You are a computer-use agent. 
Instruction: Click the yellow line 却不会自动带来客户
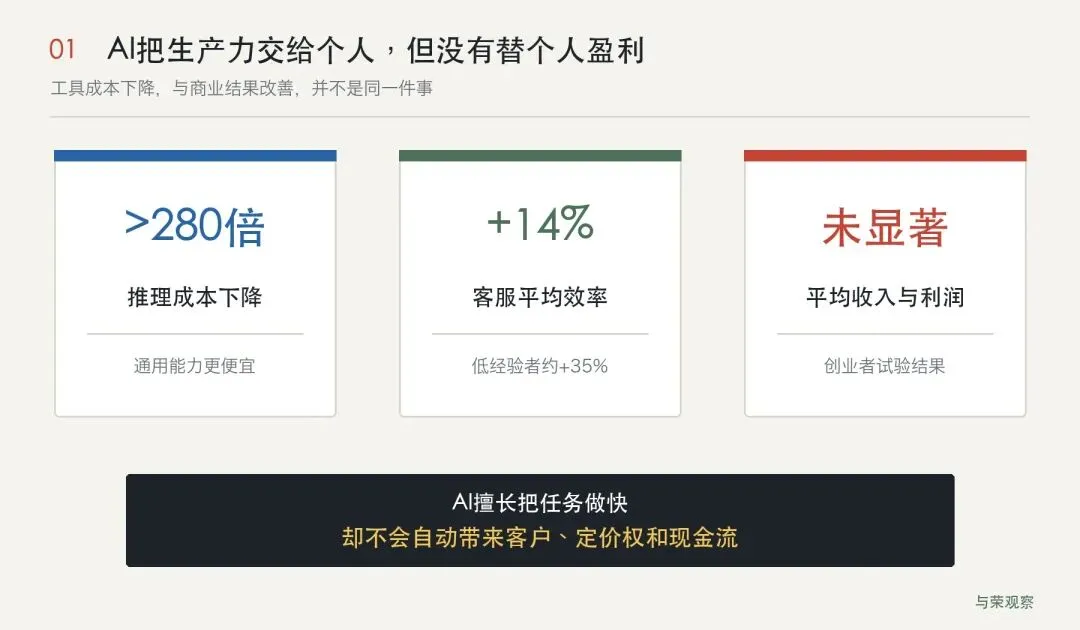pos(446,538)
